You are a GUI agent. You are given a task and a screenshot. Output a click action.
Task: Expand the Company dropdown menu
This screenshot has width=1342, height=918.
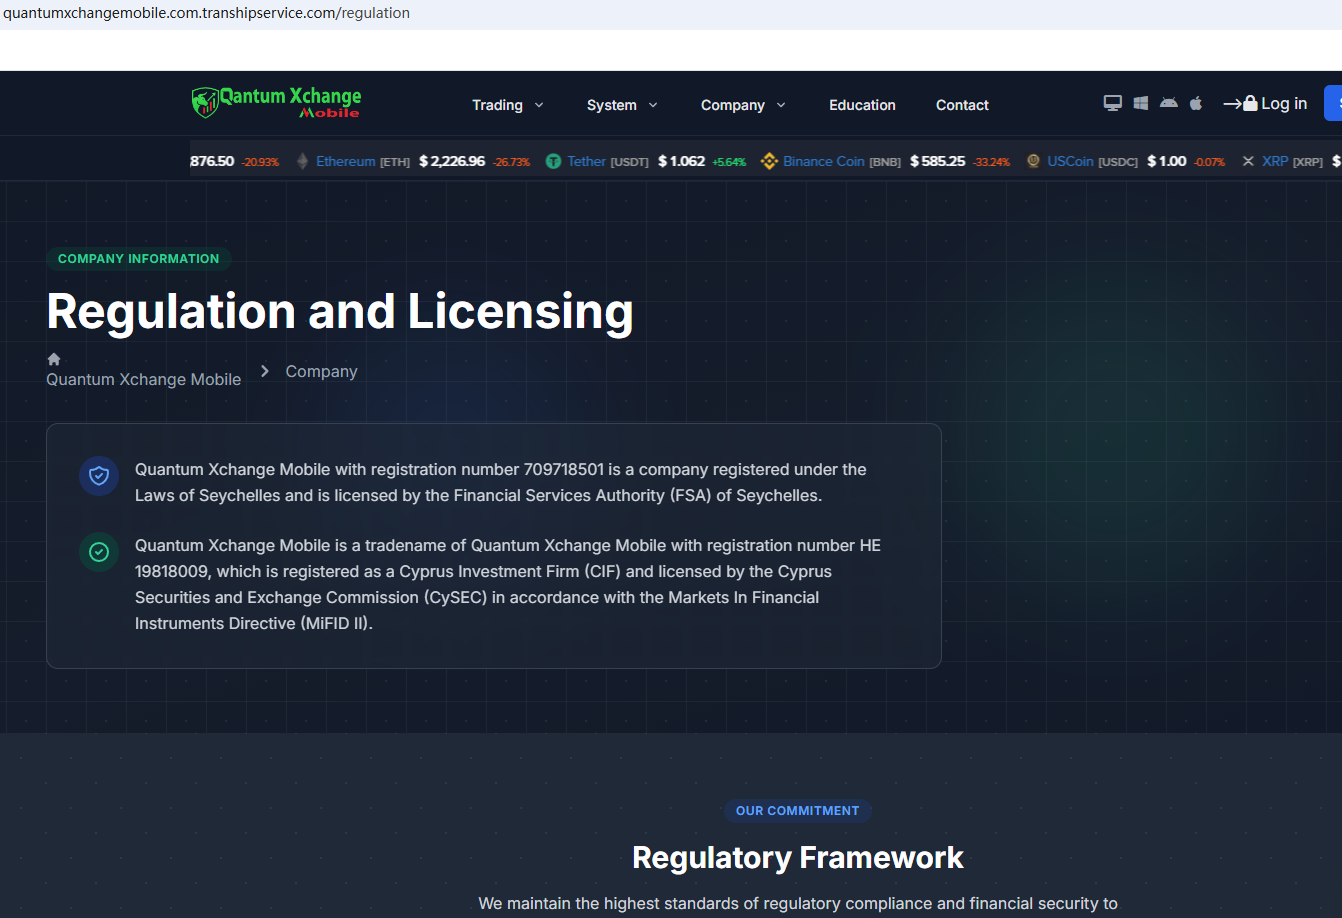coord(743,105)
